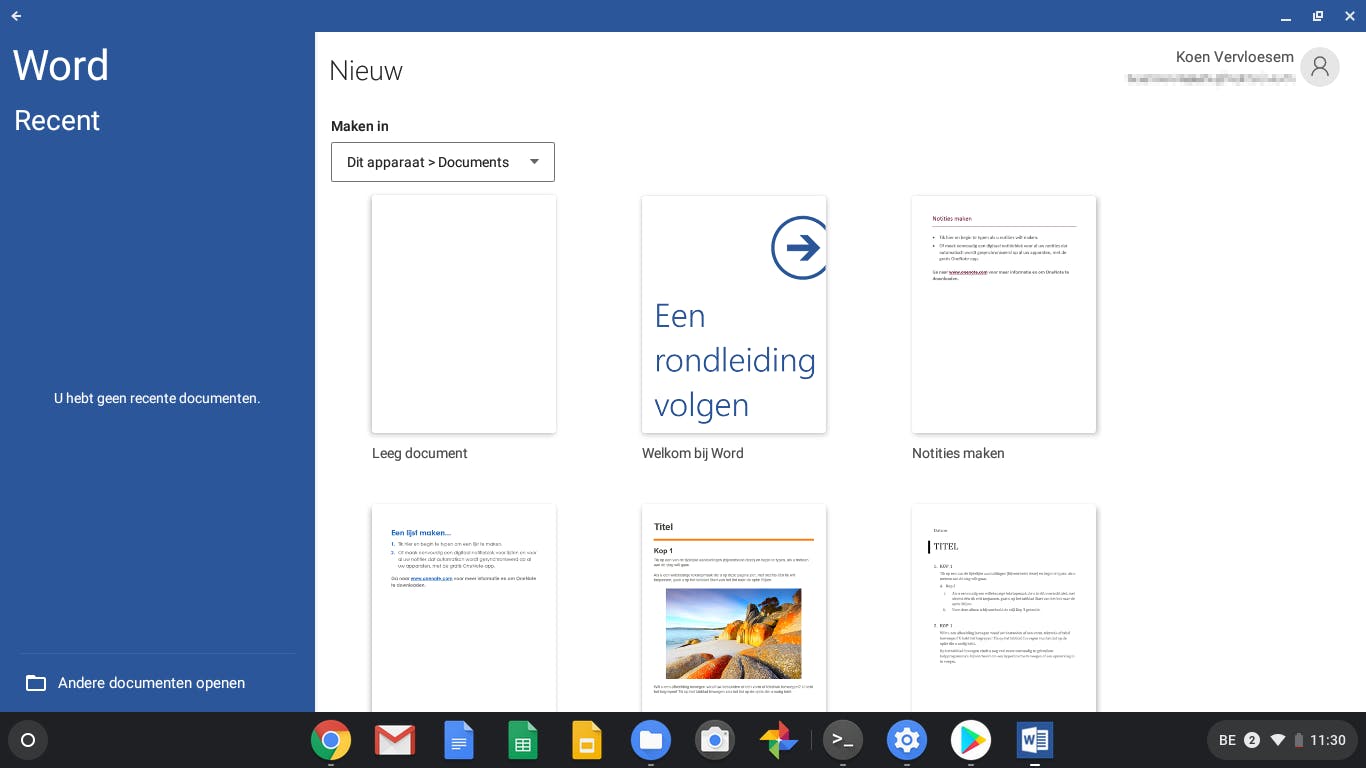The height and width of the screenshot is (768, 1366).
Task: Open Google Photos from the shelf
Action: point(779,741)
